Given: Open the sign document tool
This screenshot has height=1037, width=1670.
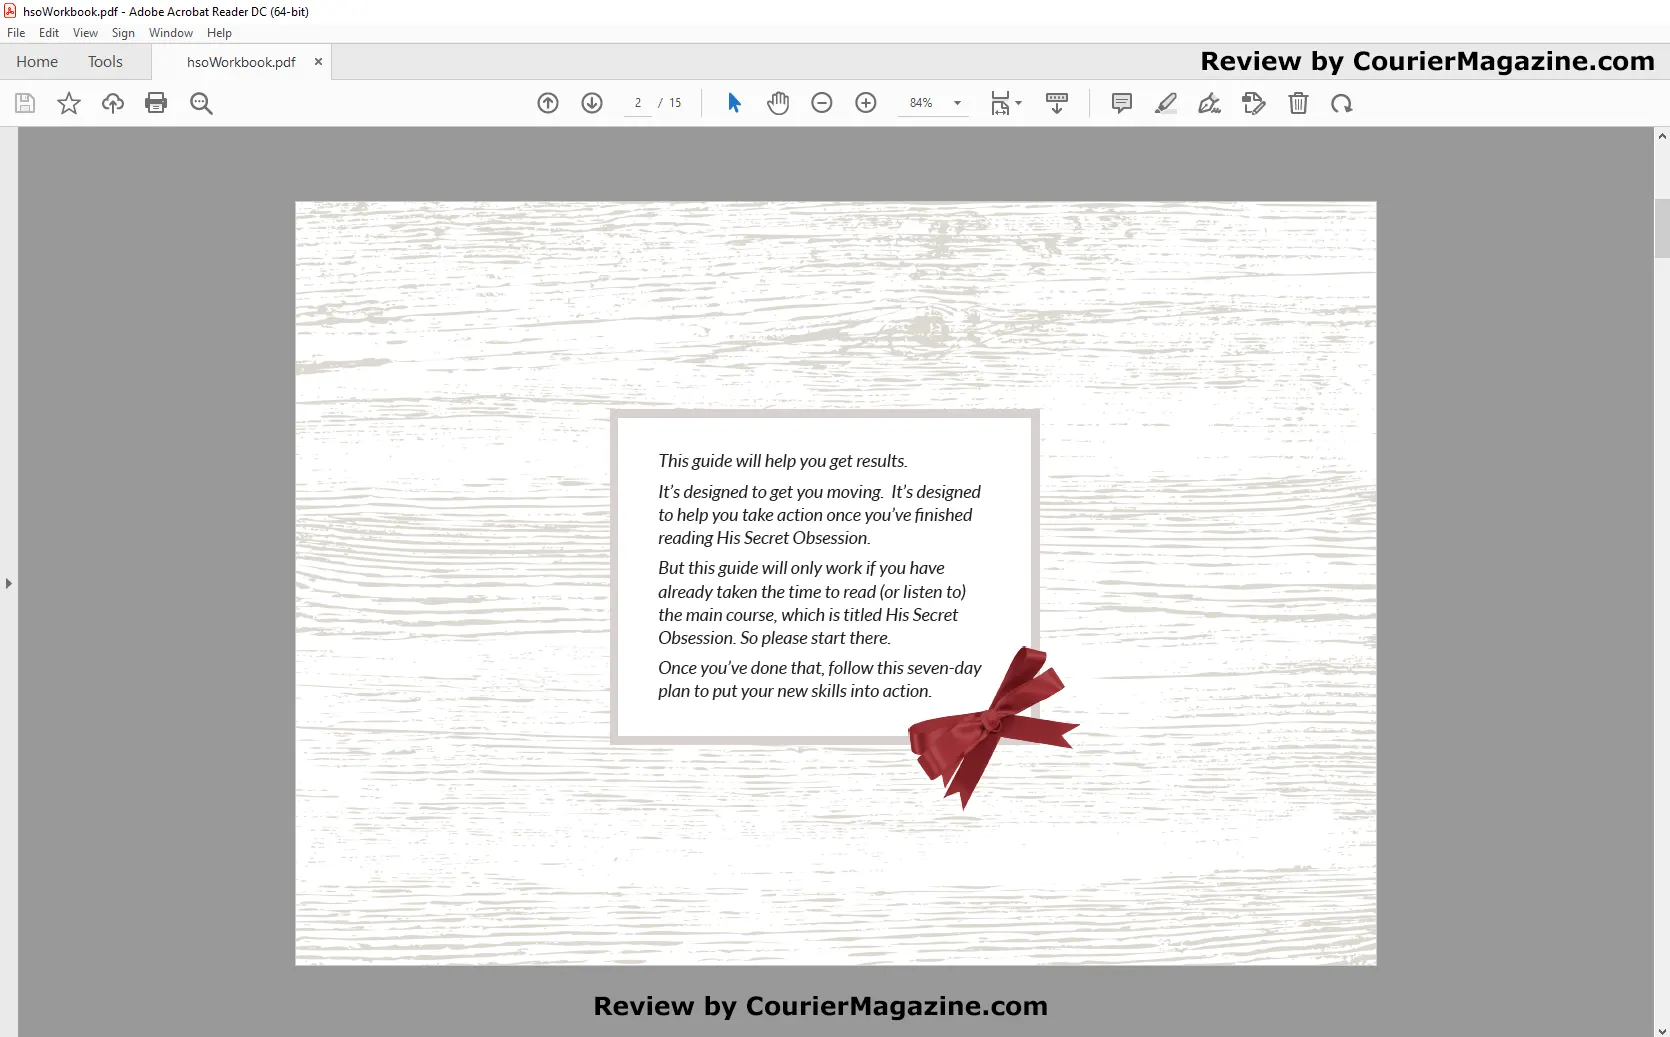Looking at the screenshot, I should 1210,103.
